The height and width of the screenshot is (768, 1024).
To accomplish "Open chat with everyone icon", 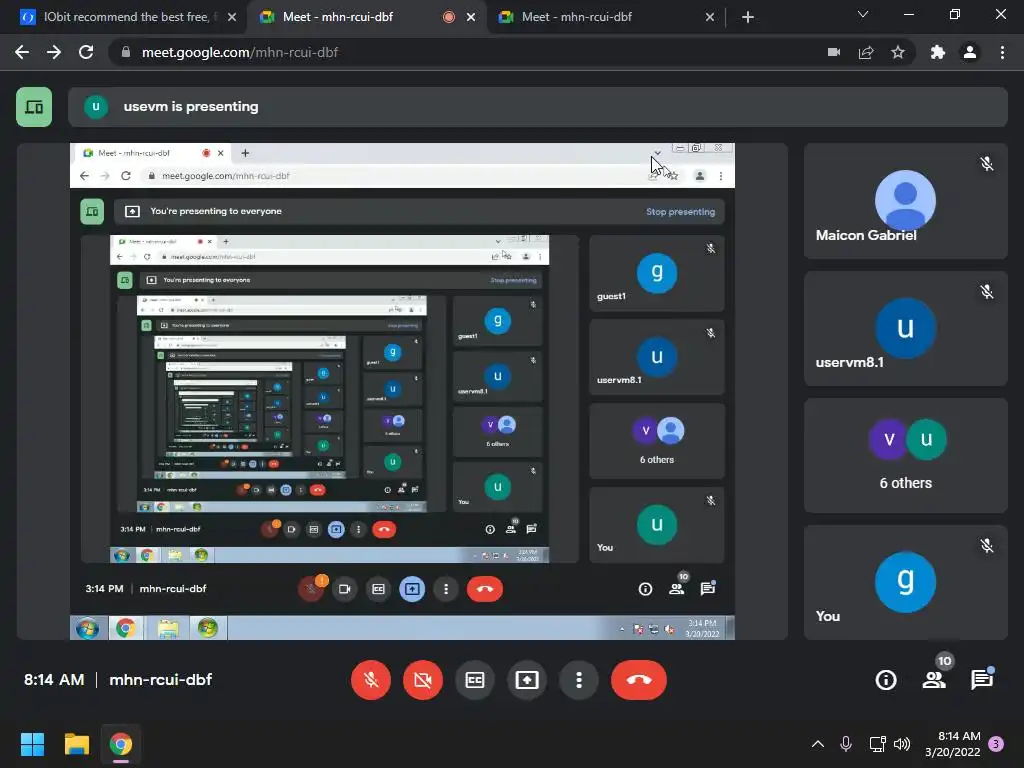I will click(x=982, y=680).
